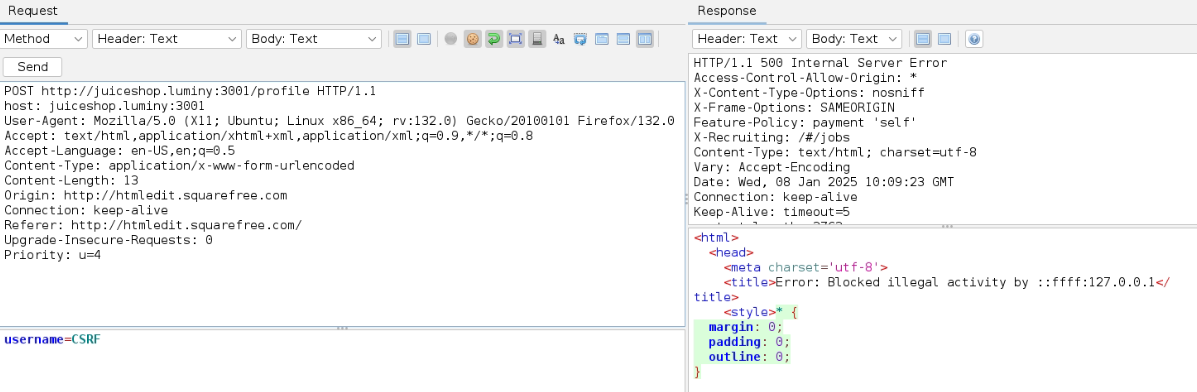Show request above response layout icon
This screenshot has height=392, width=1197.
click(x=624, y=39)
